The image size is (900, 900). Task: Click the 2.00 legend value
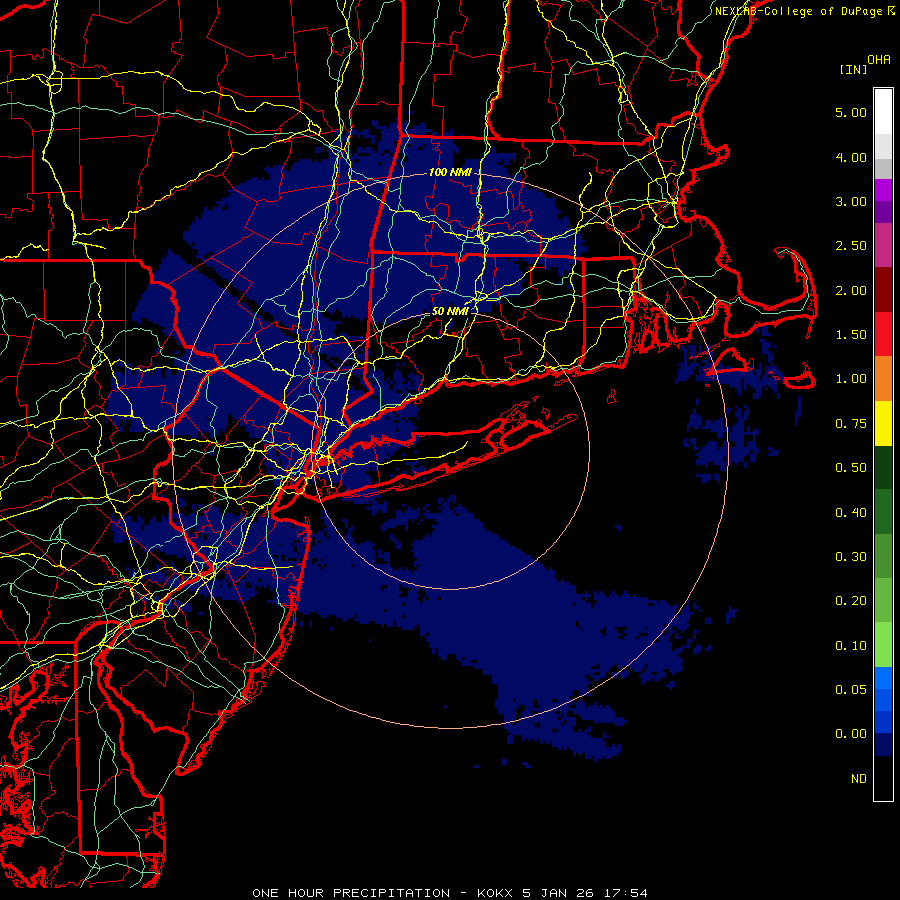[851, 290]
